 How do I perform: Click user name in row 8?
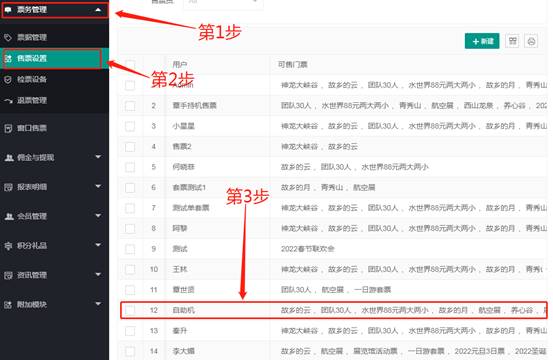(x=180, y=228)
